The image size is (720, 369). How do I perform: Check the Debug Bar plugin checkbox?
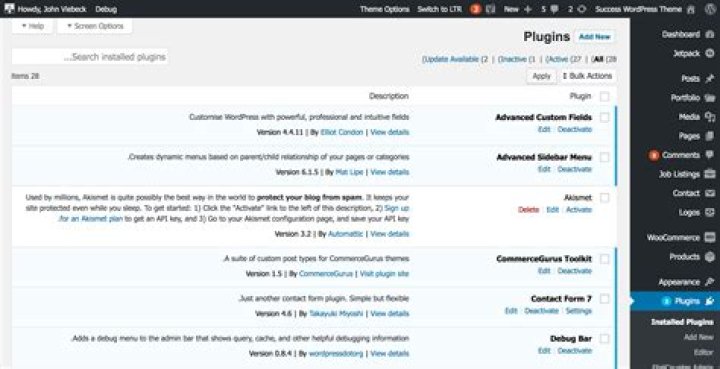coord(605,339)
